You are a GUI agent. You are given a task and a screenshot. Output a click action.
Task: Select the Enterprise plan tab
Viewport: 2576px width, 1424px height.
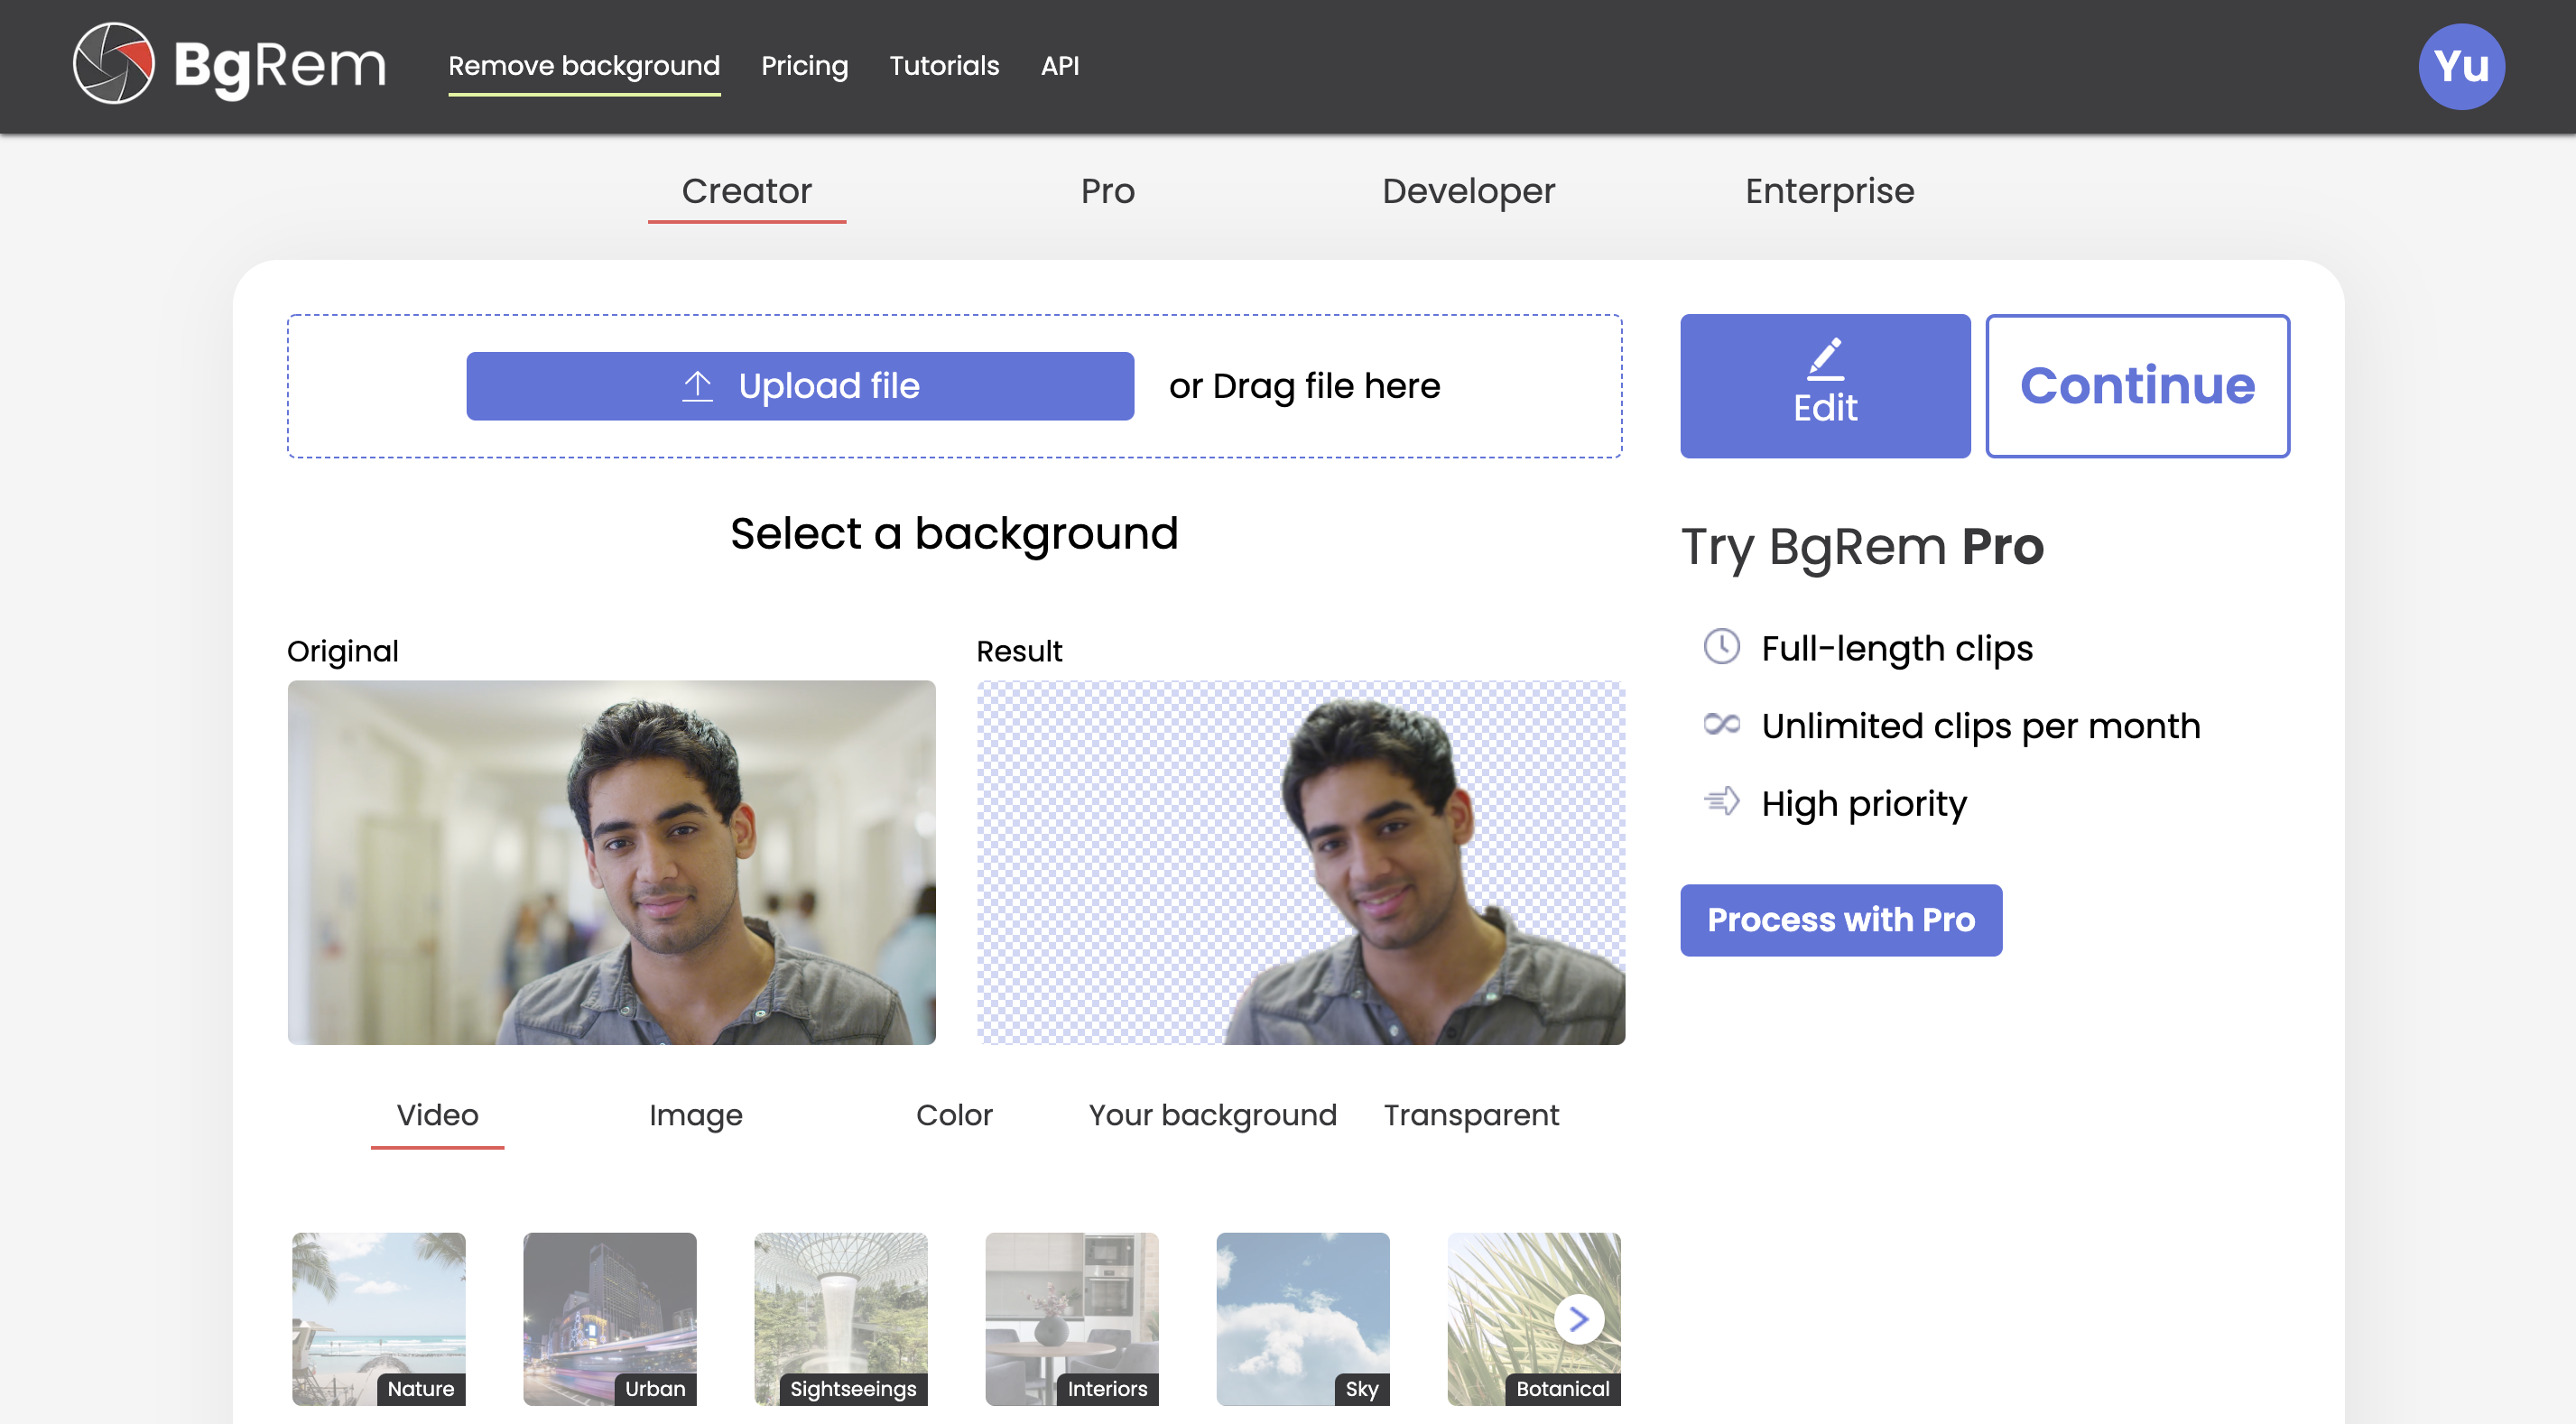[1829, 191]
